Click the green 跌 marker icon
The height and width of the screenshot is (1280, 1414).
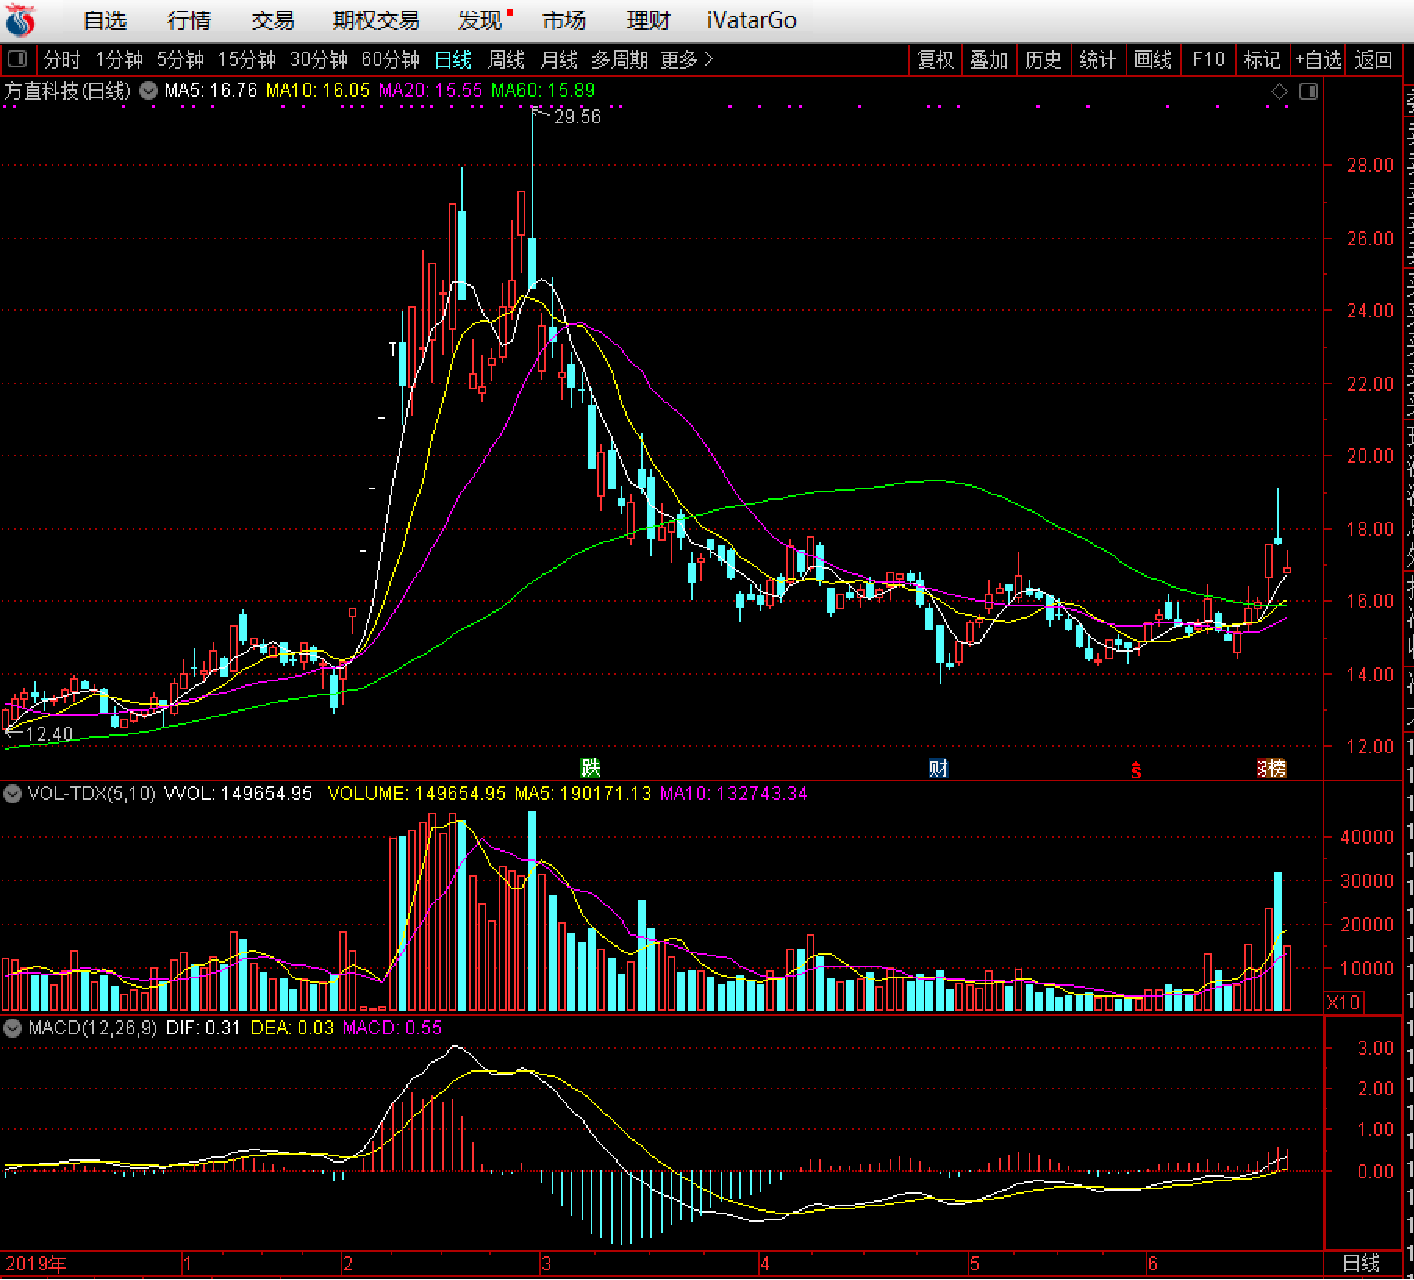point(591,768)
